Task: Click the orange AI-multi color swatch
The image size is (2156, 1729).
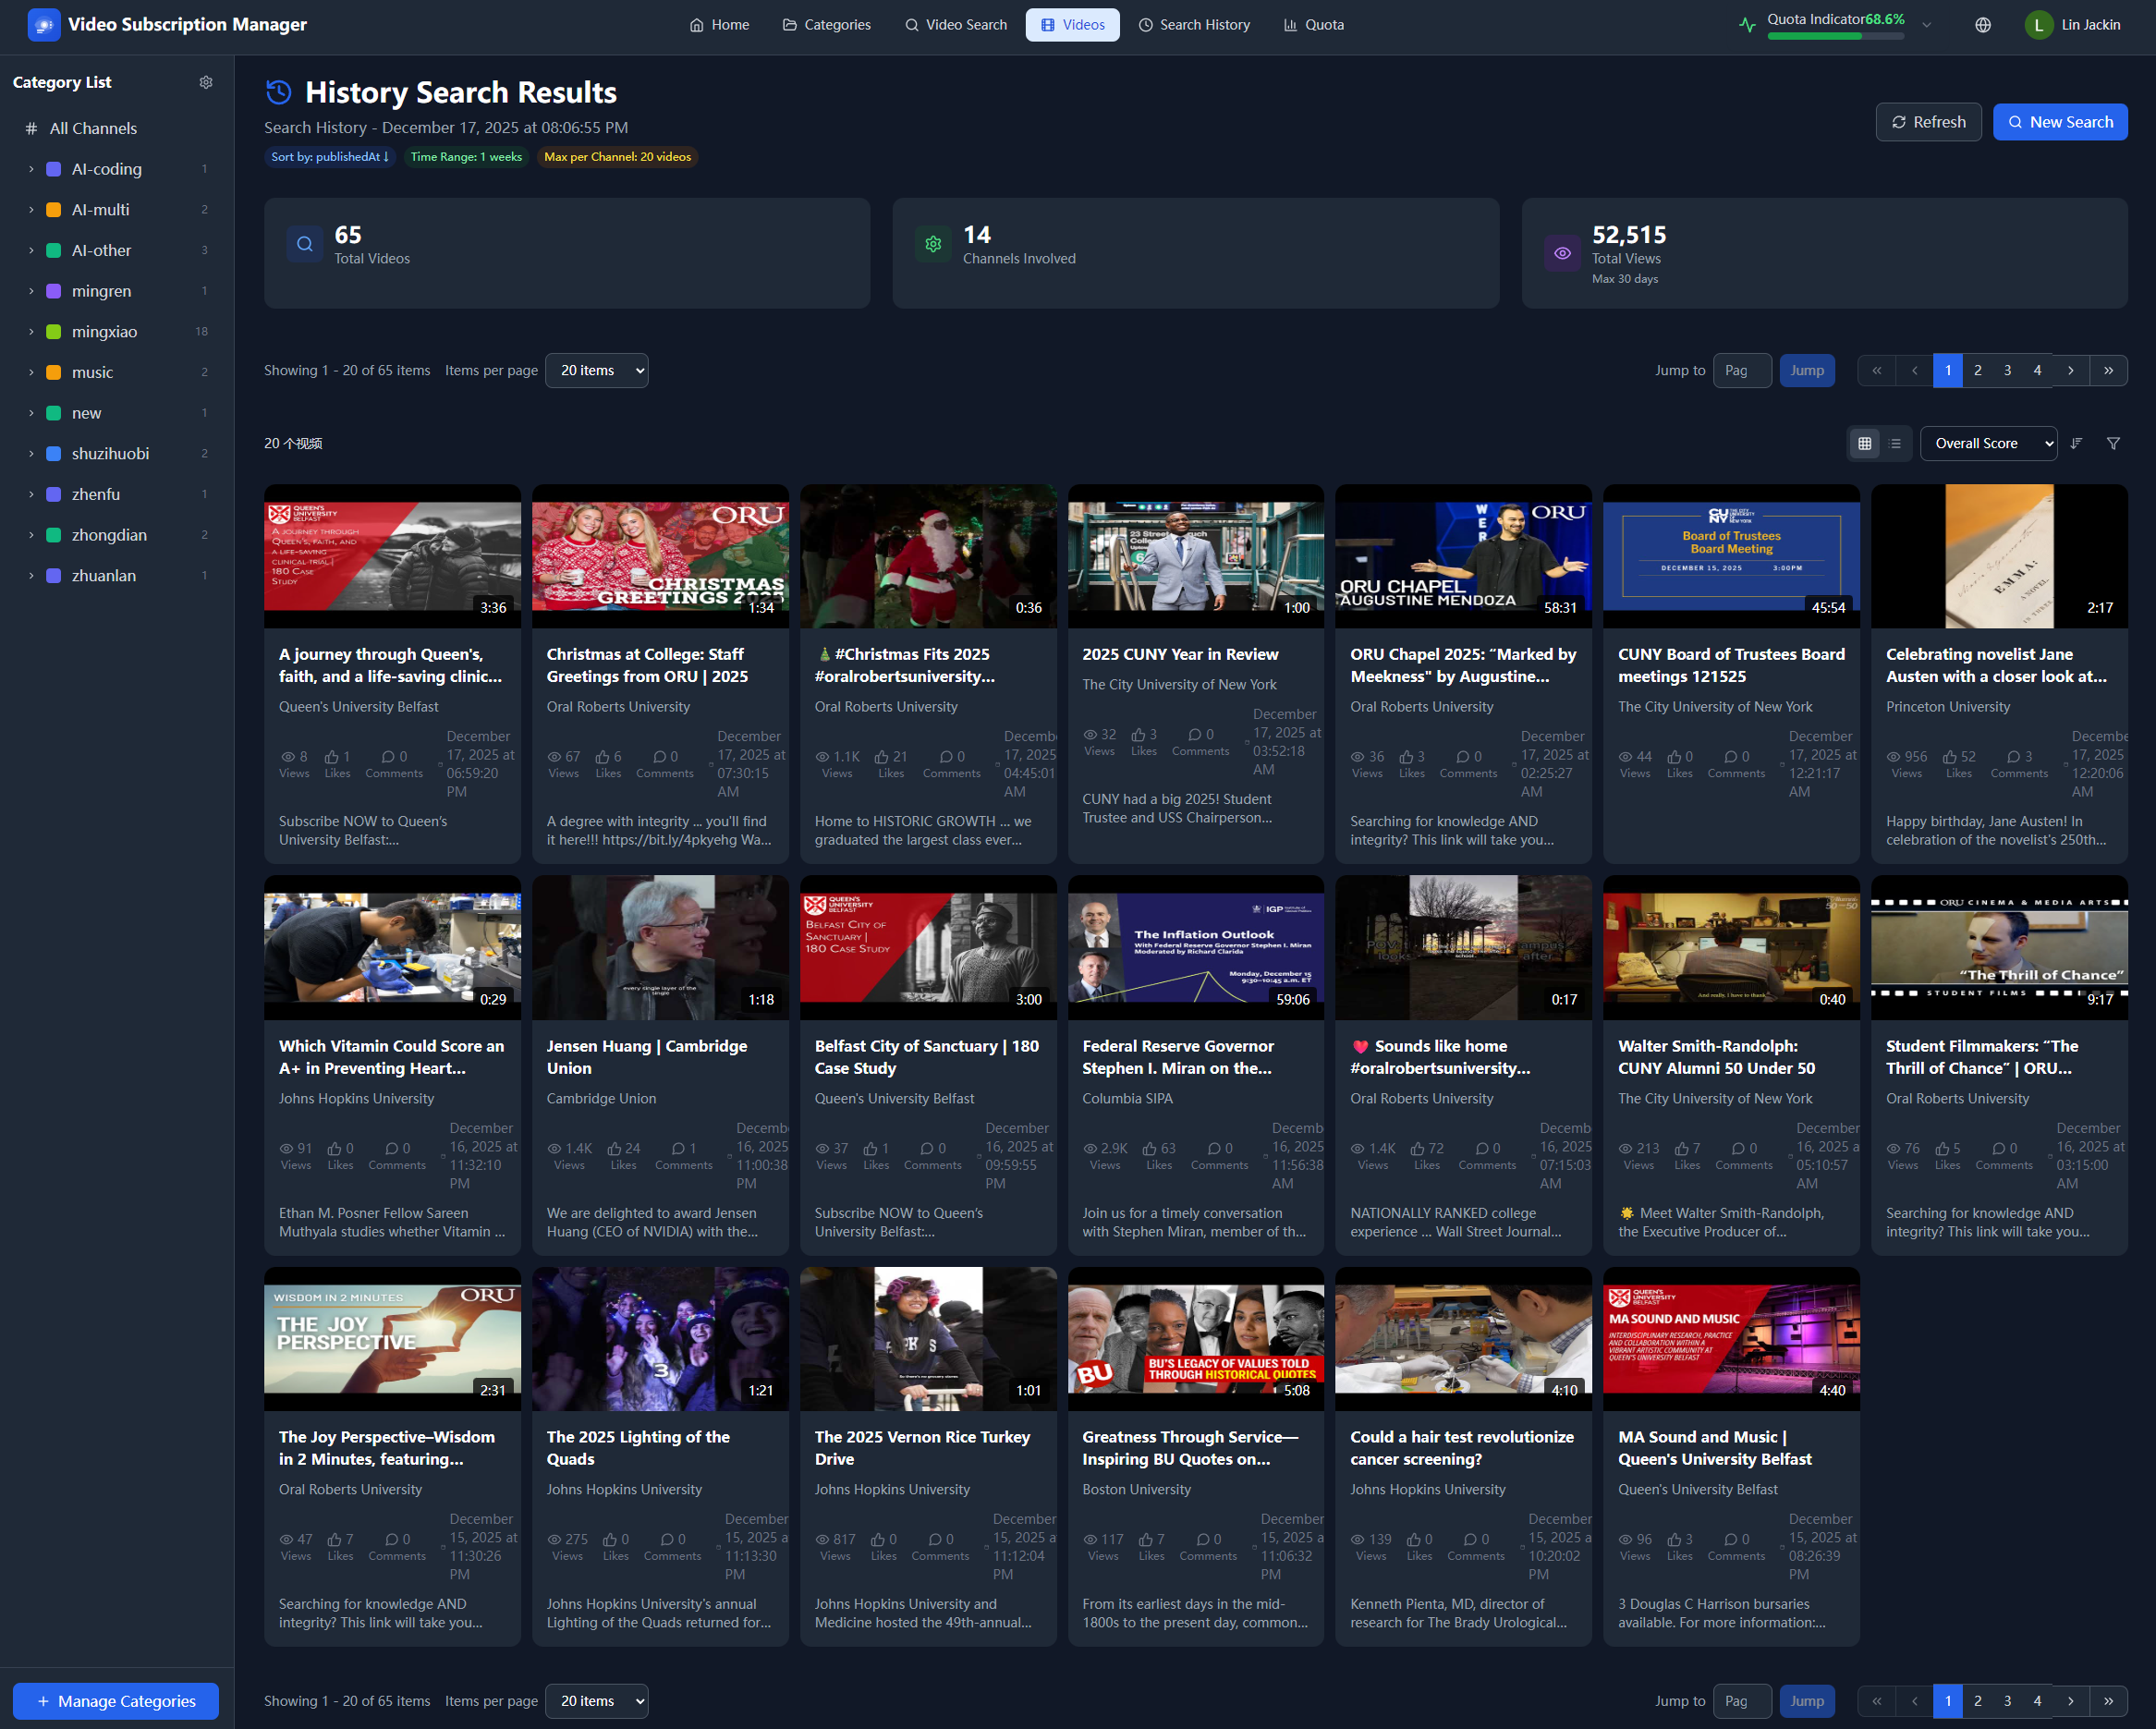Action: point(54,210)
